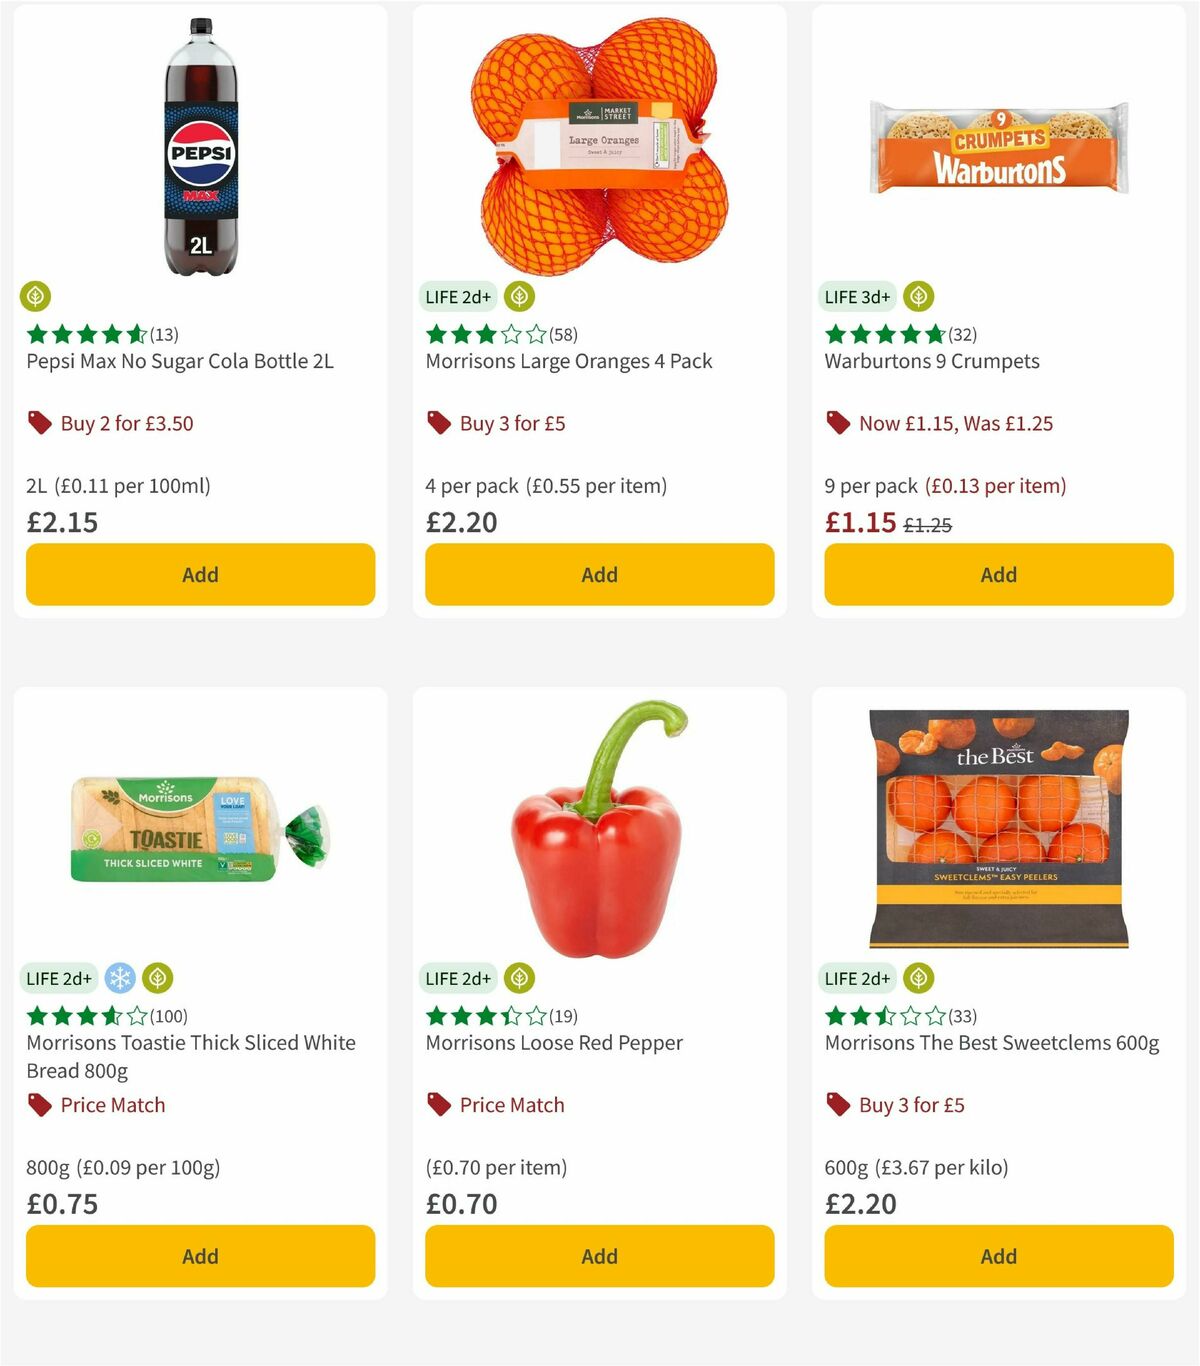Image resolution: width=1200 pixels, height=1366 pixels.
Task: Click the LIFE 2d+ badge on the red pepper card
Action: [458, 978]
